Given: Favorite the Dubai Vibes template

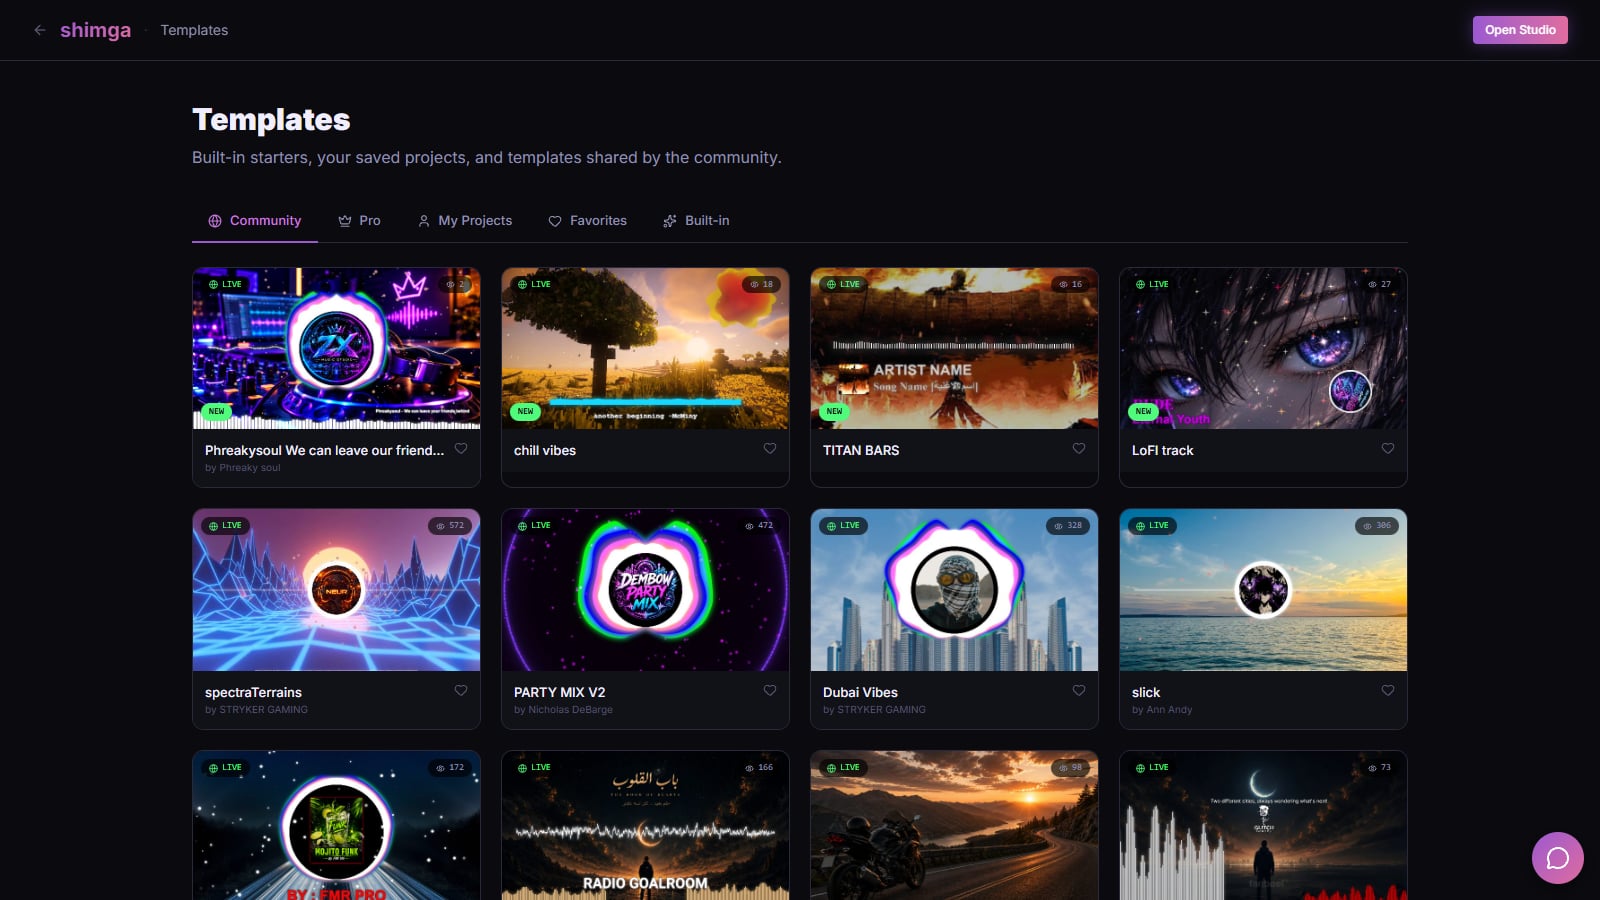Looking at the screenshot, I should [x=1079, y=690].
